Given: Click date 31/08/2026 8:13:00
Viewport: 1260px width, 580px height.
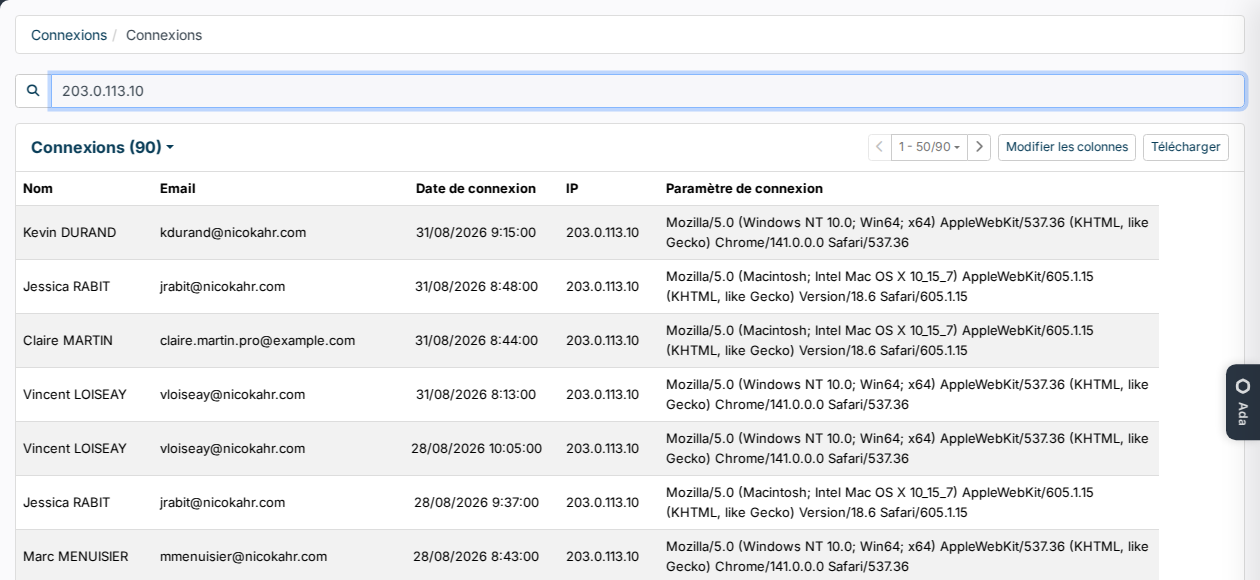Looking at the screenshot, I should click(x=476, y=394).
